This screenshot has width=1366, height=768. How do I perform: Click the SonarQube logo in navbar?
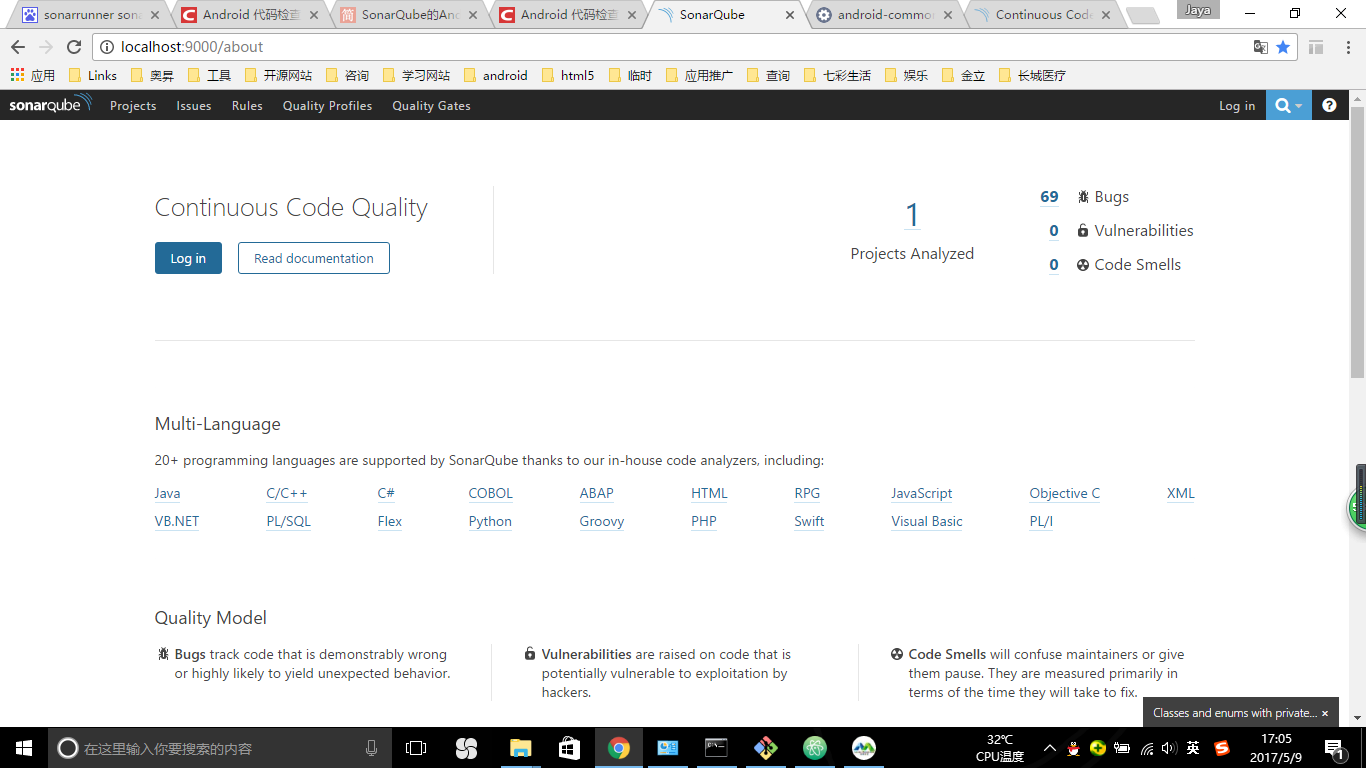[50, 104]
